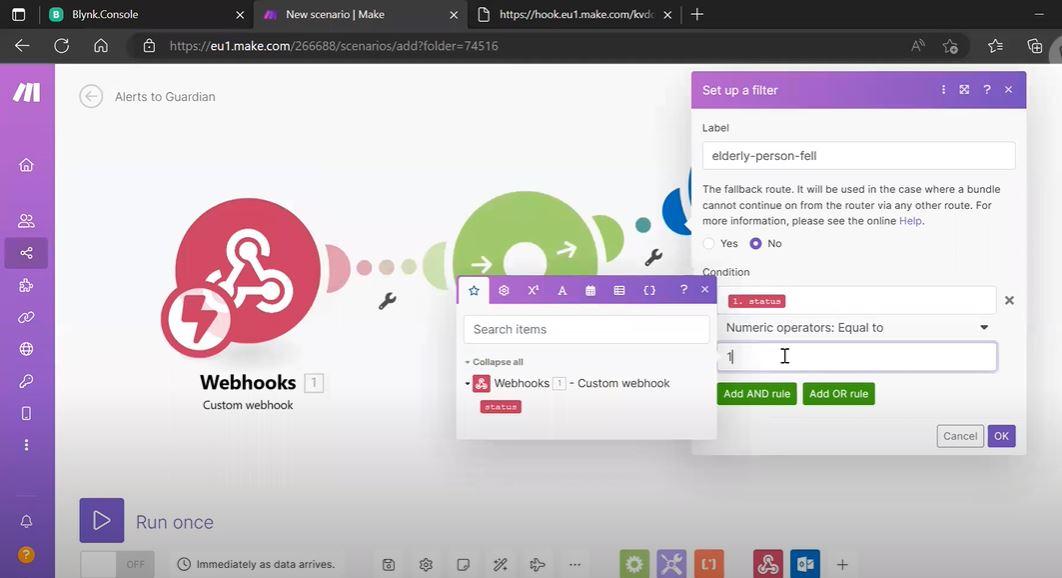Switch to the Math functions X¹ tab
The width and height of the screenshot is (1062, 578).
tap(533, 290)
